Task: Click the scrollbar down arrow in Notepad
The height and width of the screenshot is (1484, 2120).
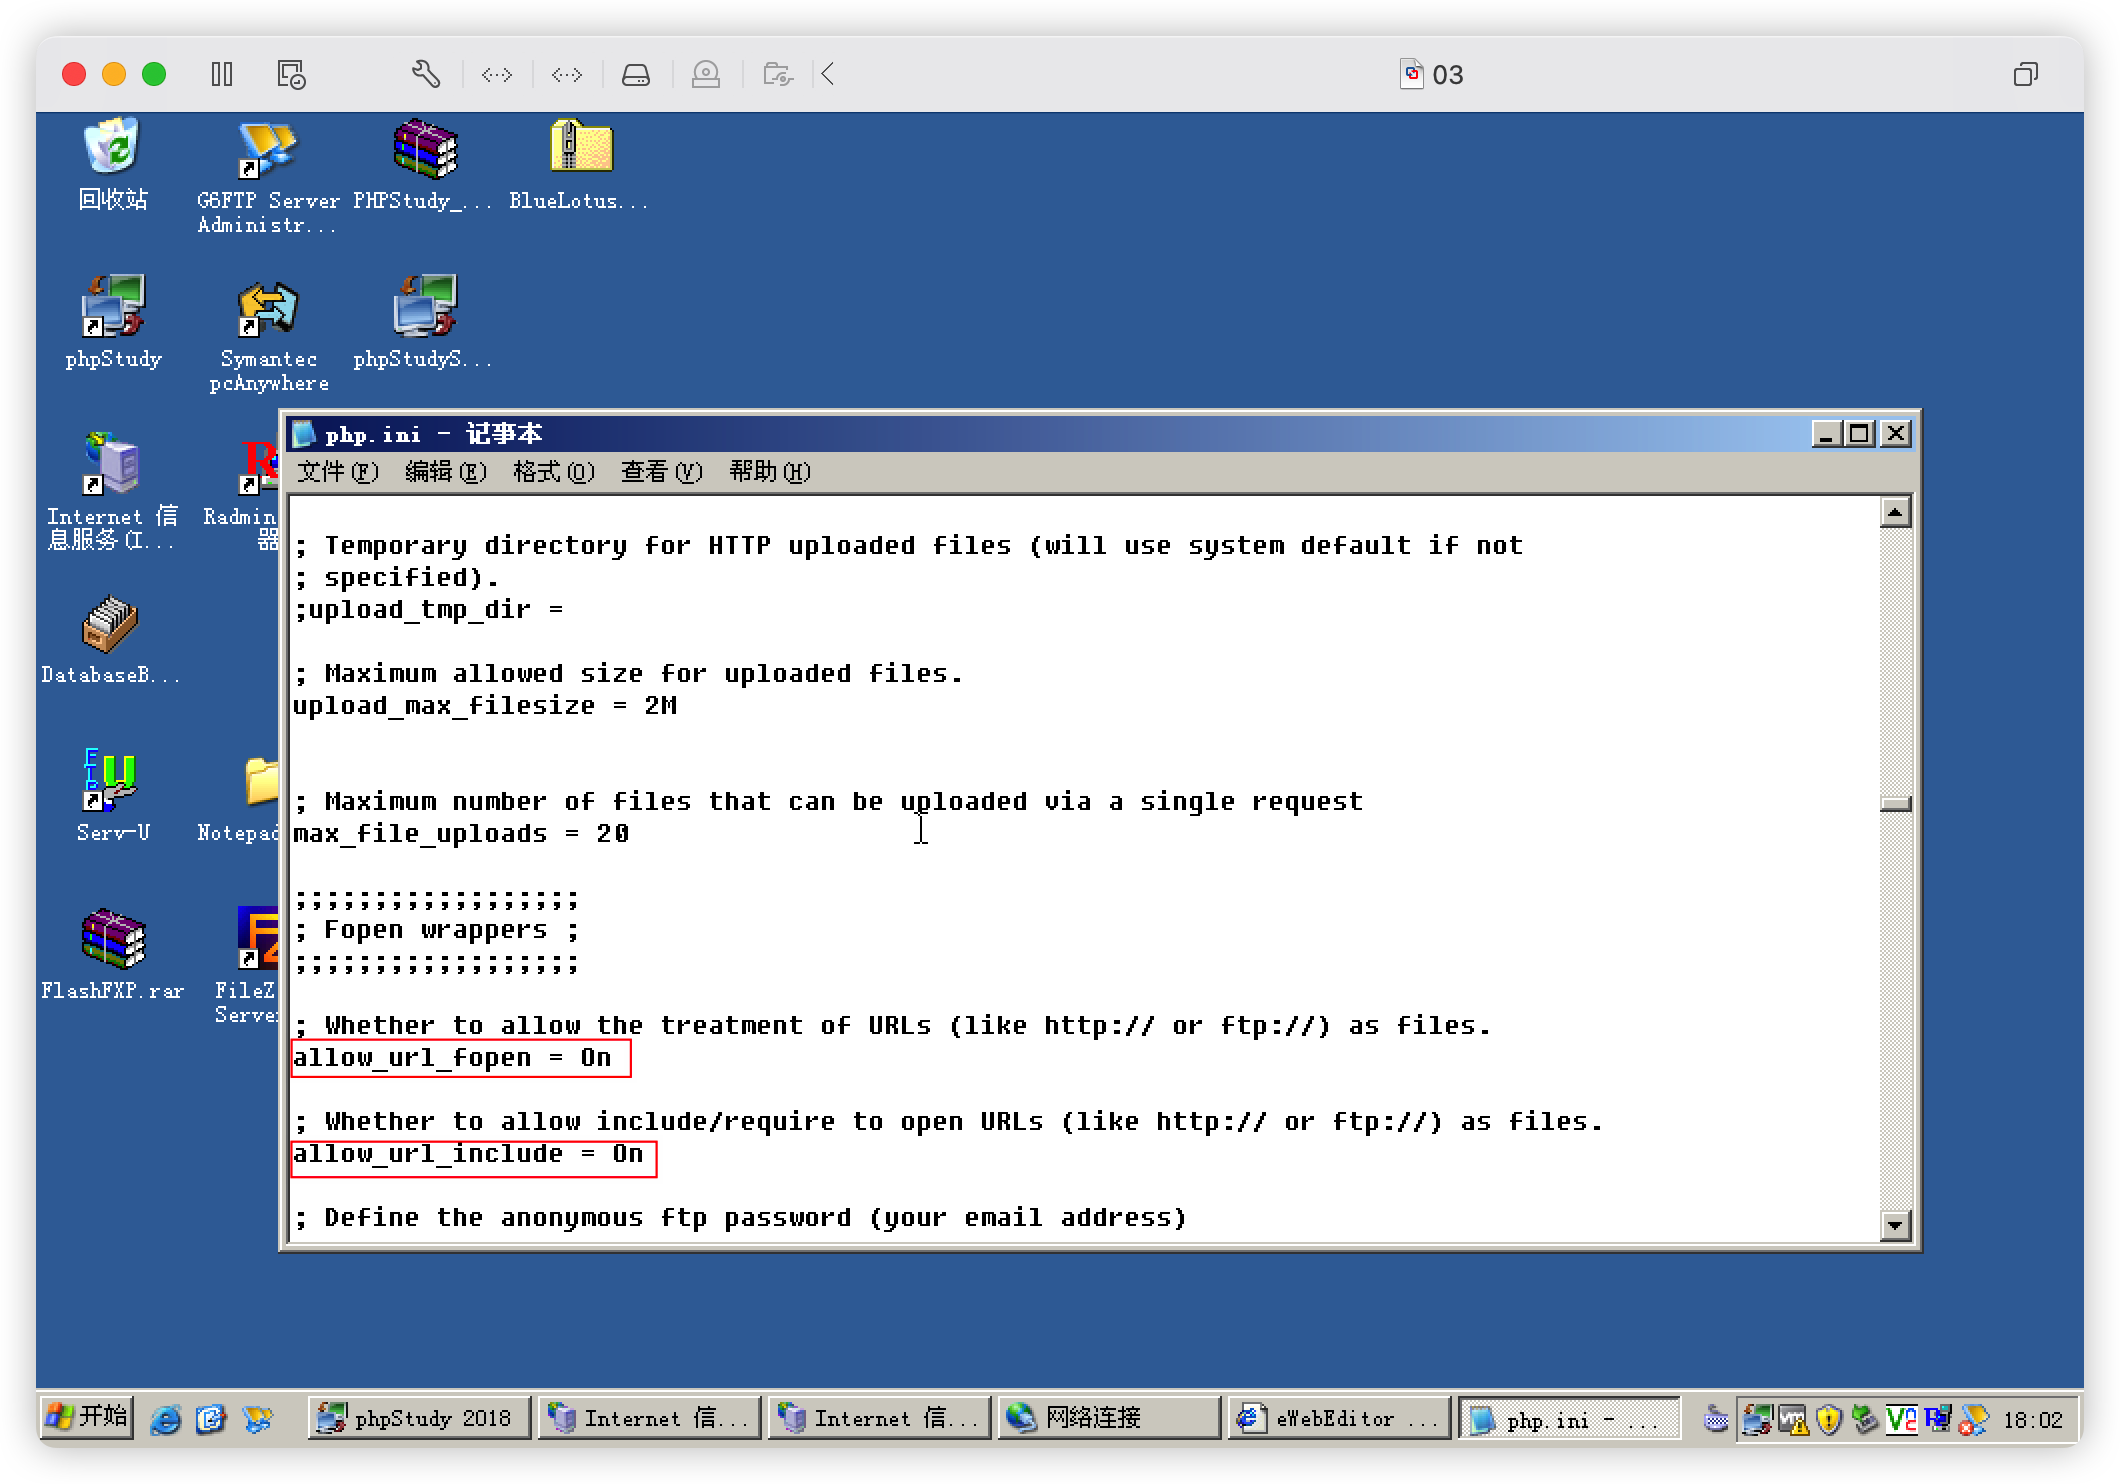Action: pos(1895,1225)
